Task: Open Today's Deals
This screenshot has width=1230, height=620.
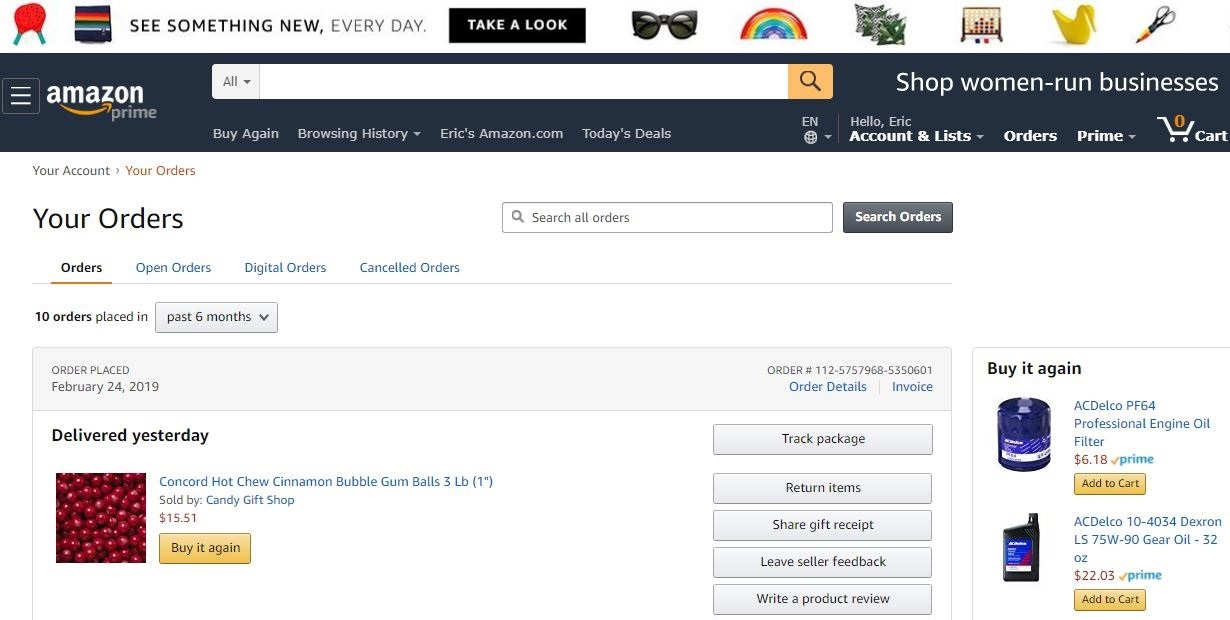Action: coord(627,133)
